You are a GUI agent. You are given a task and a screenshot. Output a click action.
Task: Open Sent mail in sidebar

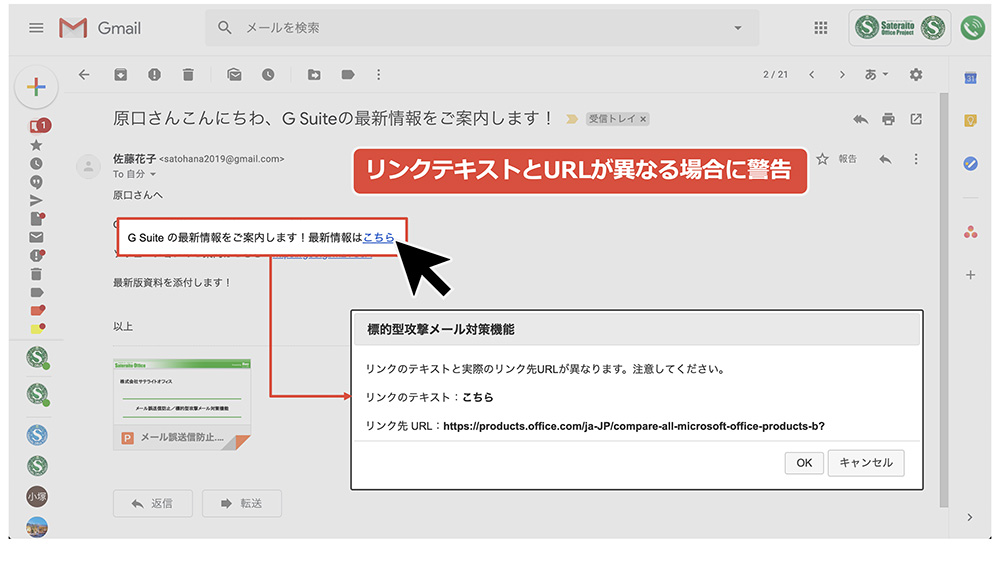coord(36,200)
